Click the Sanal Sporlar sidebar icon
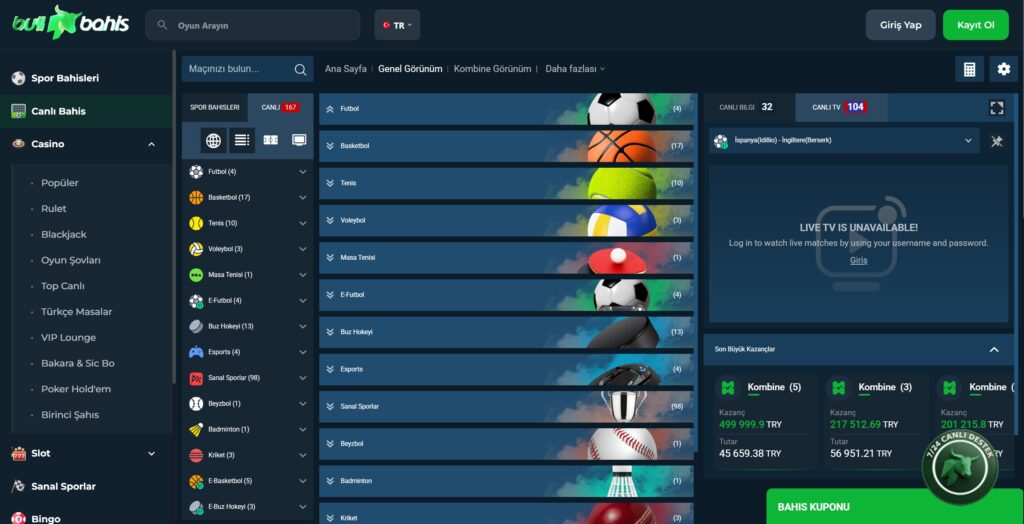The image size is (1024, 524). pos(18,486)
